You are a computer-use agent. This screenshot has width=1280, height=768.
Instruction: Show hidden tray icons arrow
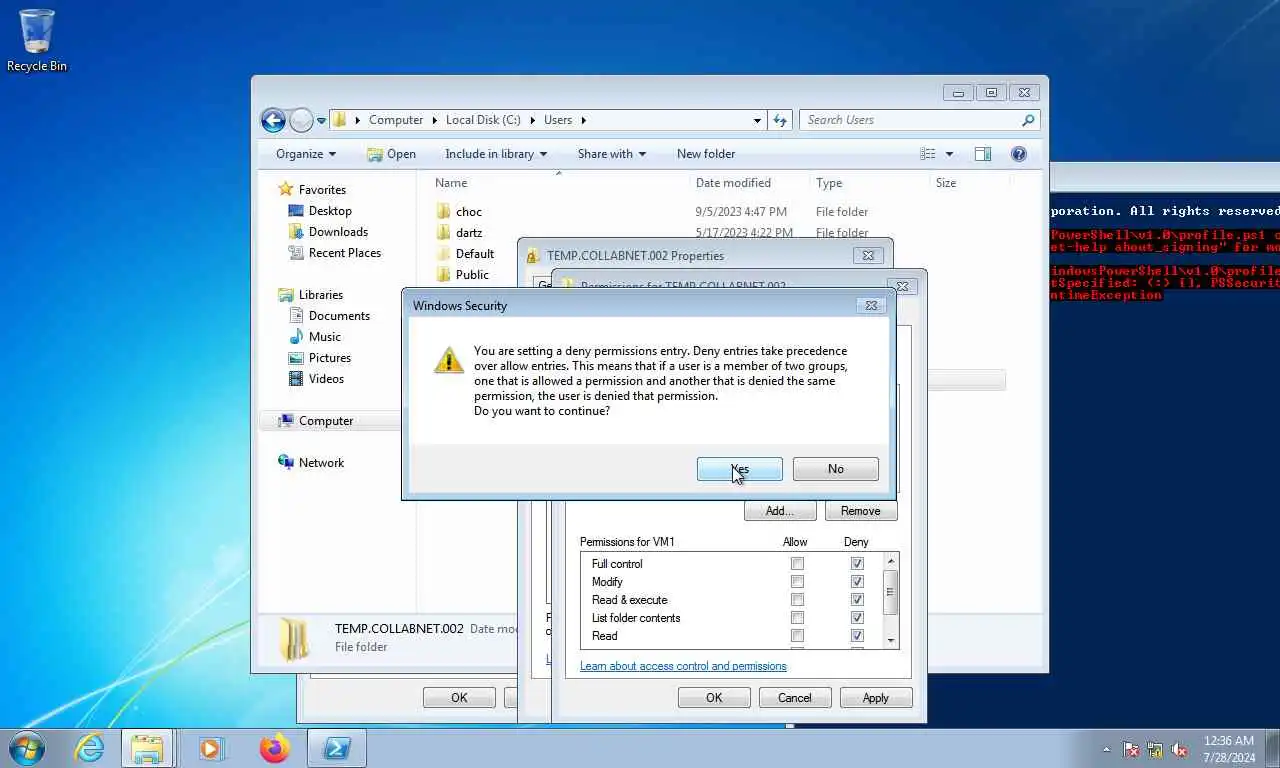point(1106,749)
